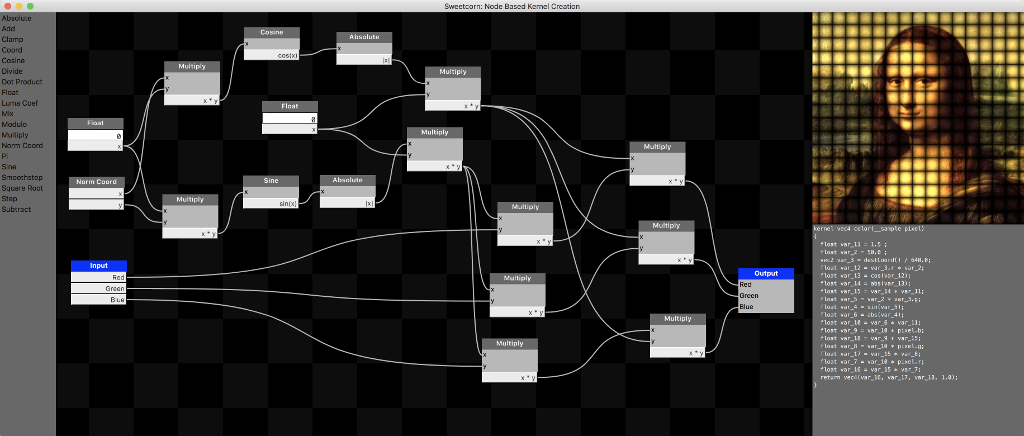The image size is (1024, 436).
Task: Select Add in the node type list
Action: pos(8,29)
